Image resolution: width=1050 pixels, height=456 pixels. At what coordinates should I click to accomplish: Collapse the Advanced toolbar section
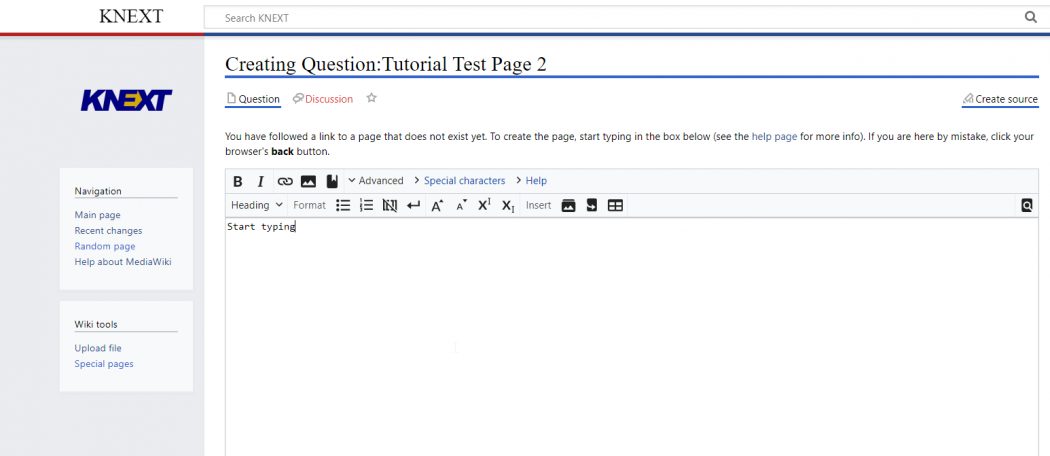point(375,181)
